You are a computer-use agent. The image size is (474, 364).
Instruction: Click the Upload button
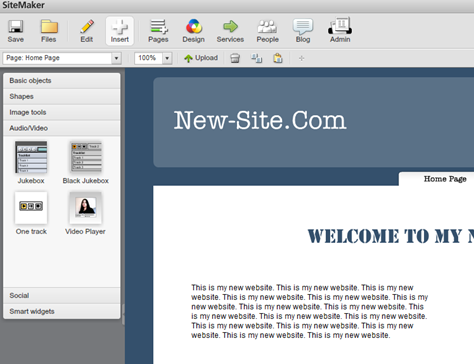(201, 58)
